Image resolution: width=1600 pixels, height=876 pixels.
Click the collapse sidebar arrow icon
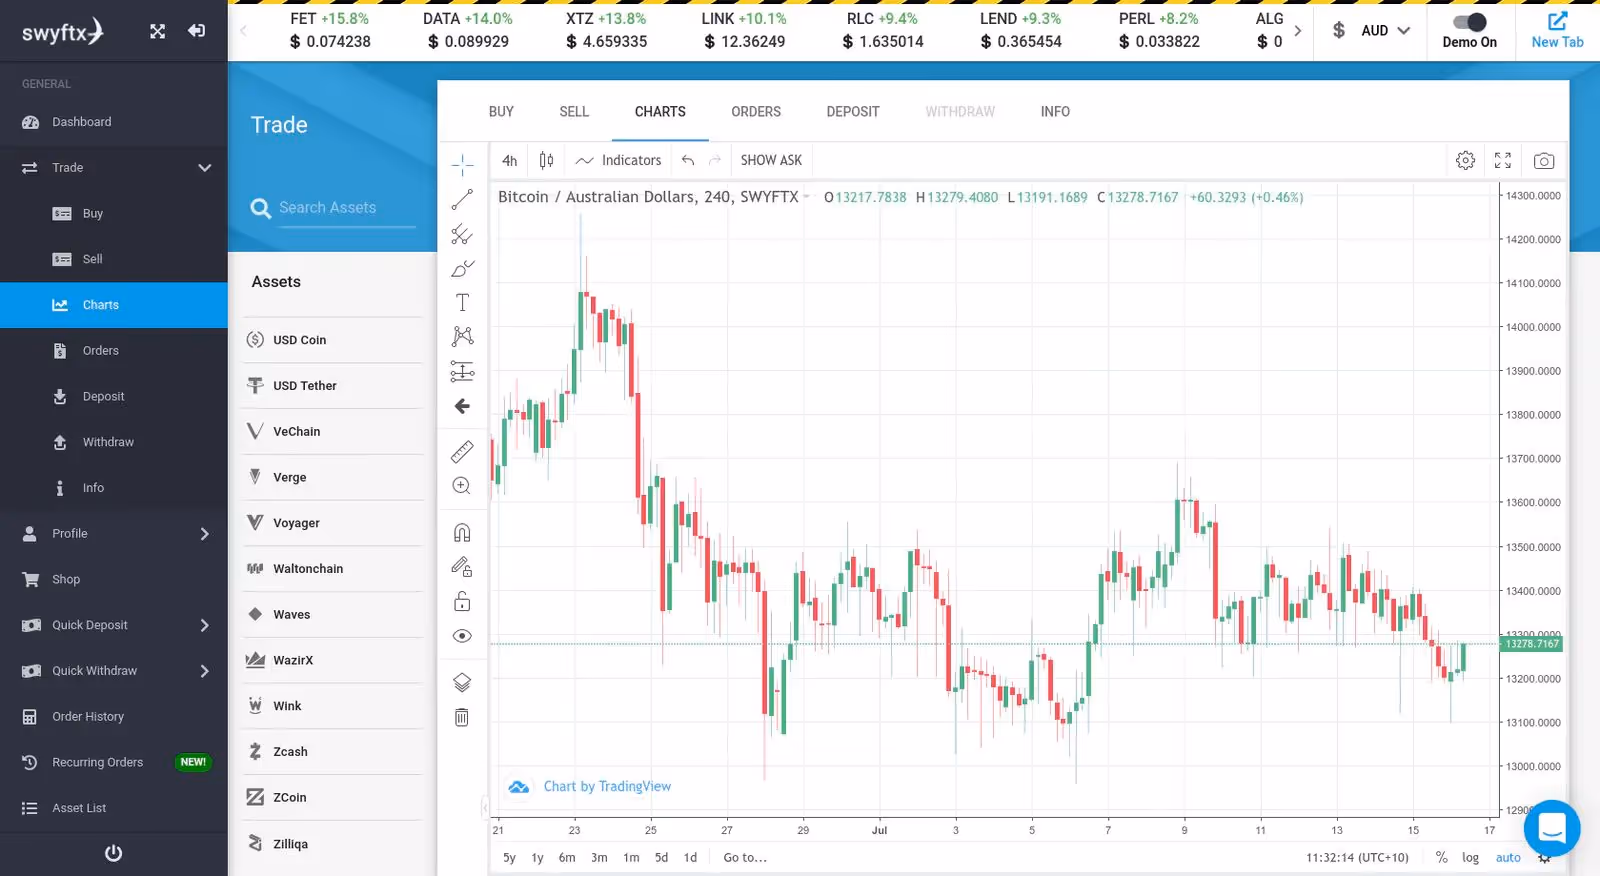click(x=197, y=31)
